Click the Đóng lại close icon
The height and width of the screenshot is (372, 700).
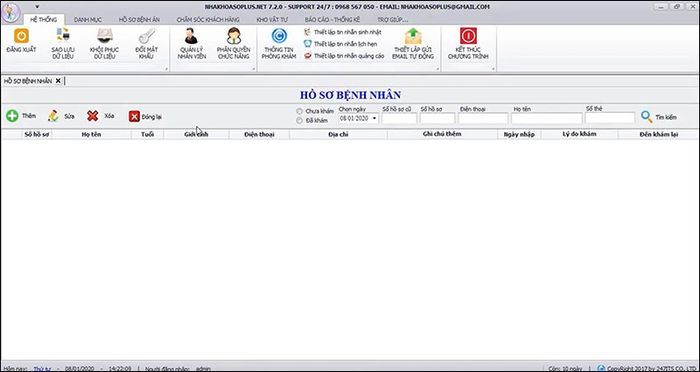134,117
